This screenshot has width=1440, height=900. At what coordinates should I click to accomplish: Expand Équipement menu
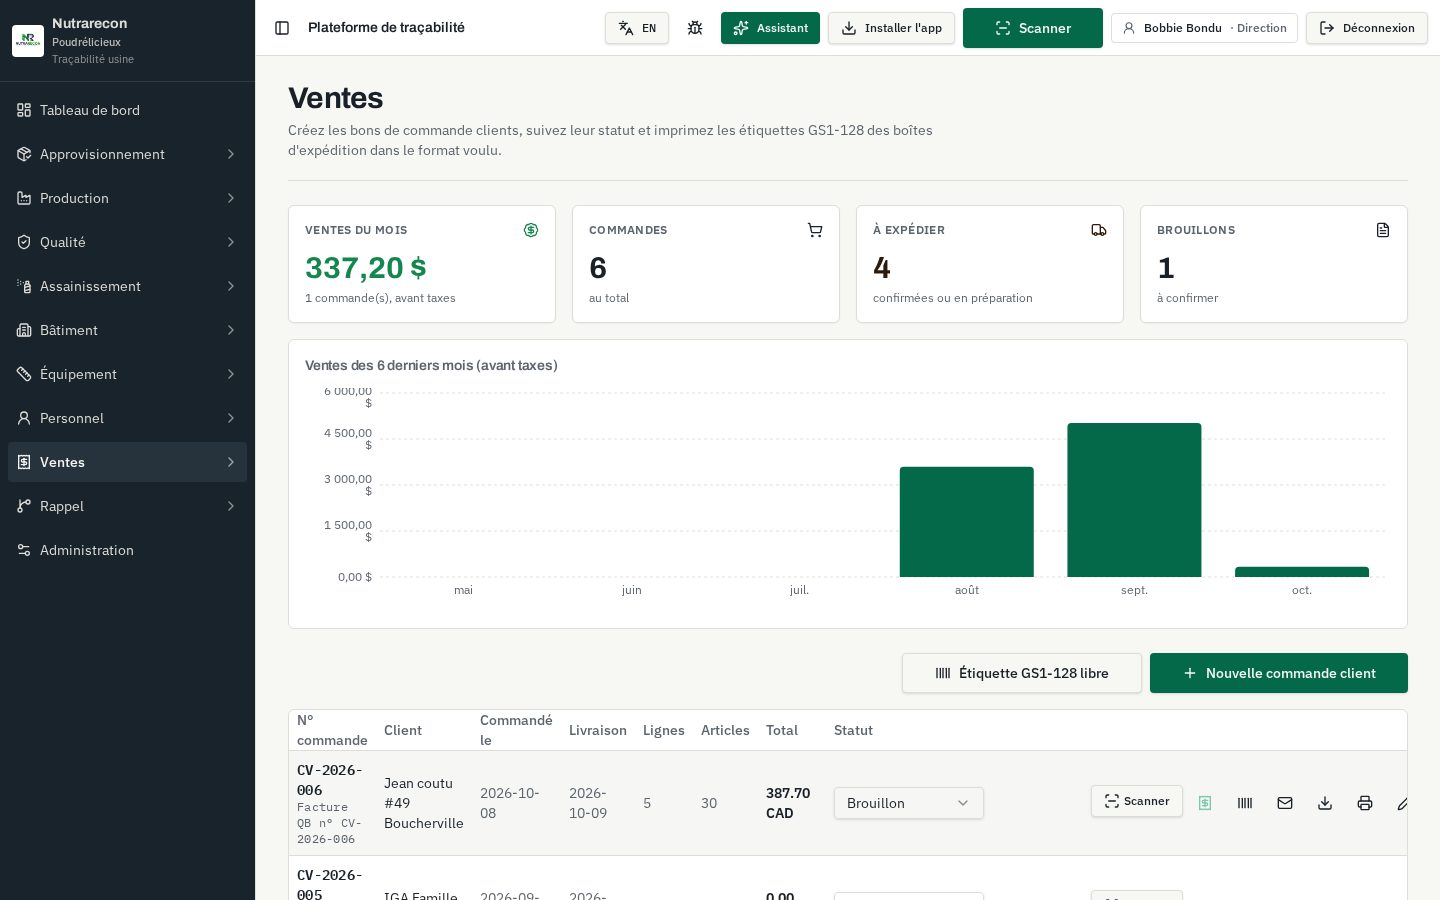(x=127, y=374)
